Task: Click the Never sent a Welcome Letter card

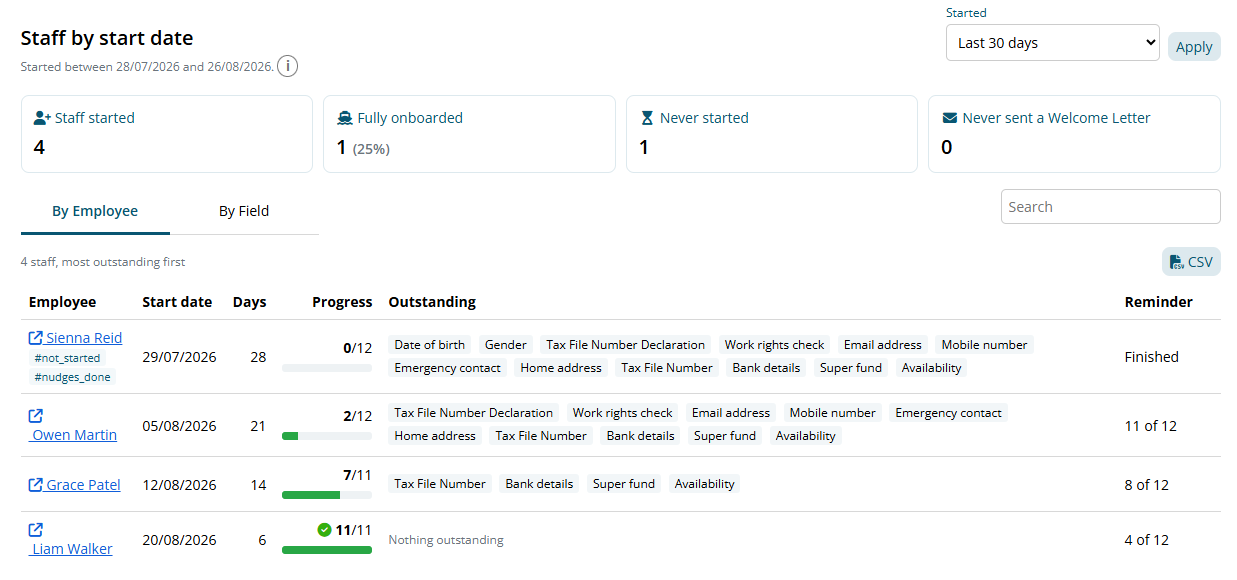Action: 1075,134
